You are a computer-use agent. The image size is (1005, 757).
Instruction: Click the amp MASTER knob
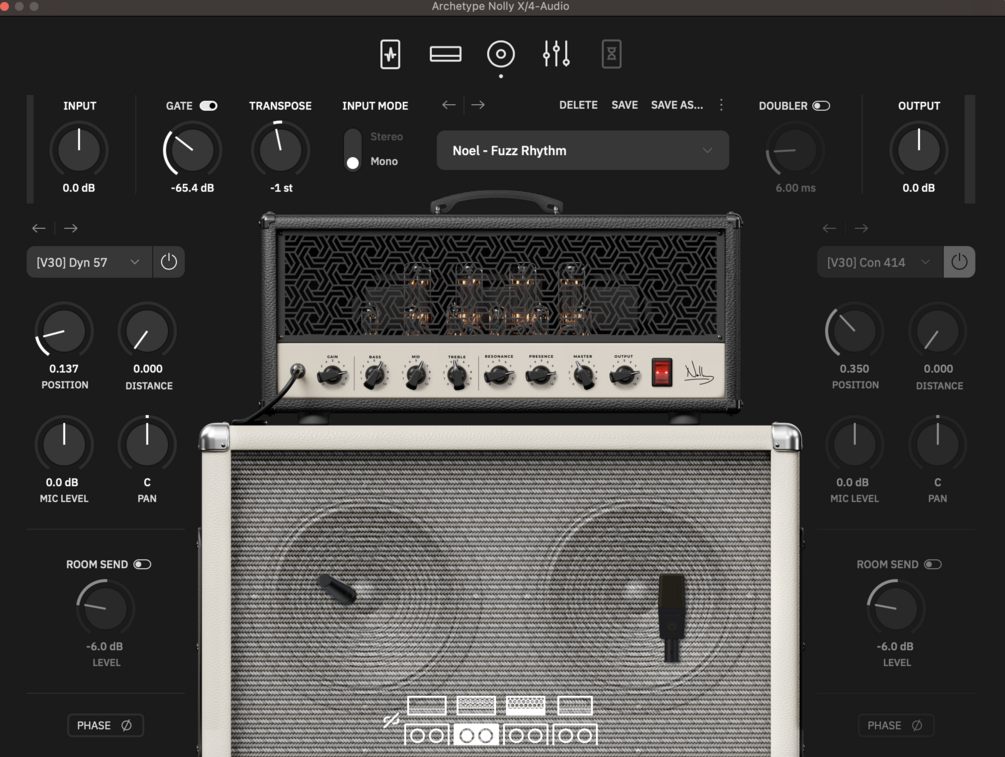tap(583, 374)
